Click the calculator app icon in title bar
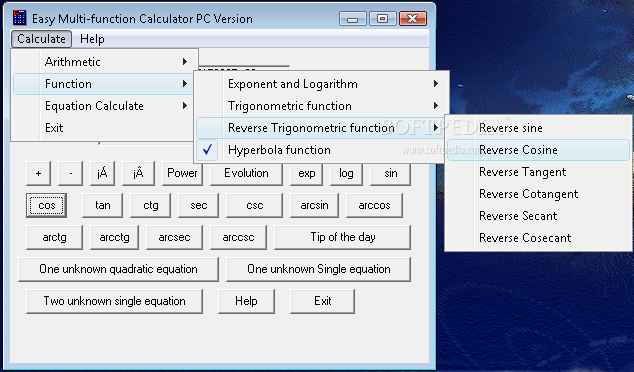Viewport: 634px width, 372px height. tap(19, 18)
